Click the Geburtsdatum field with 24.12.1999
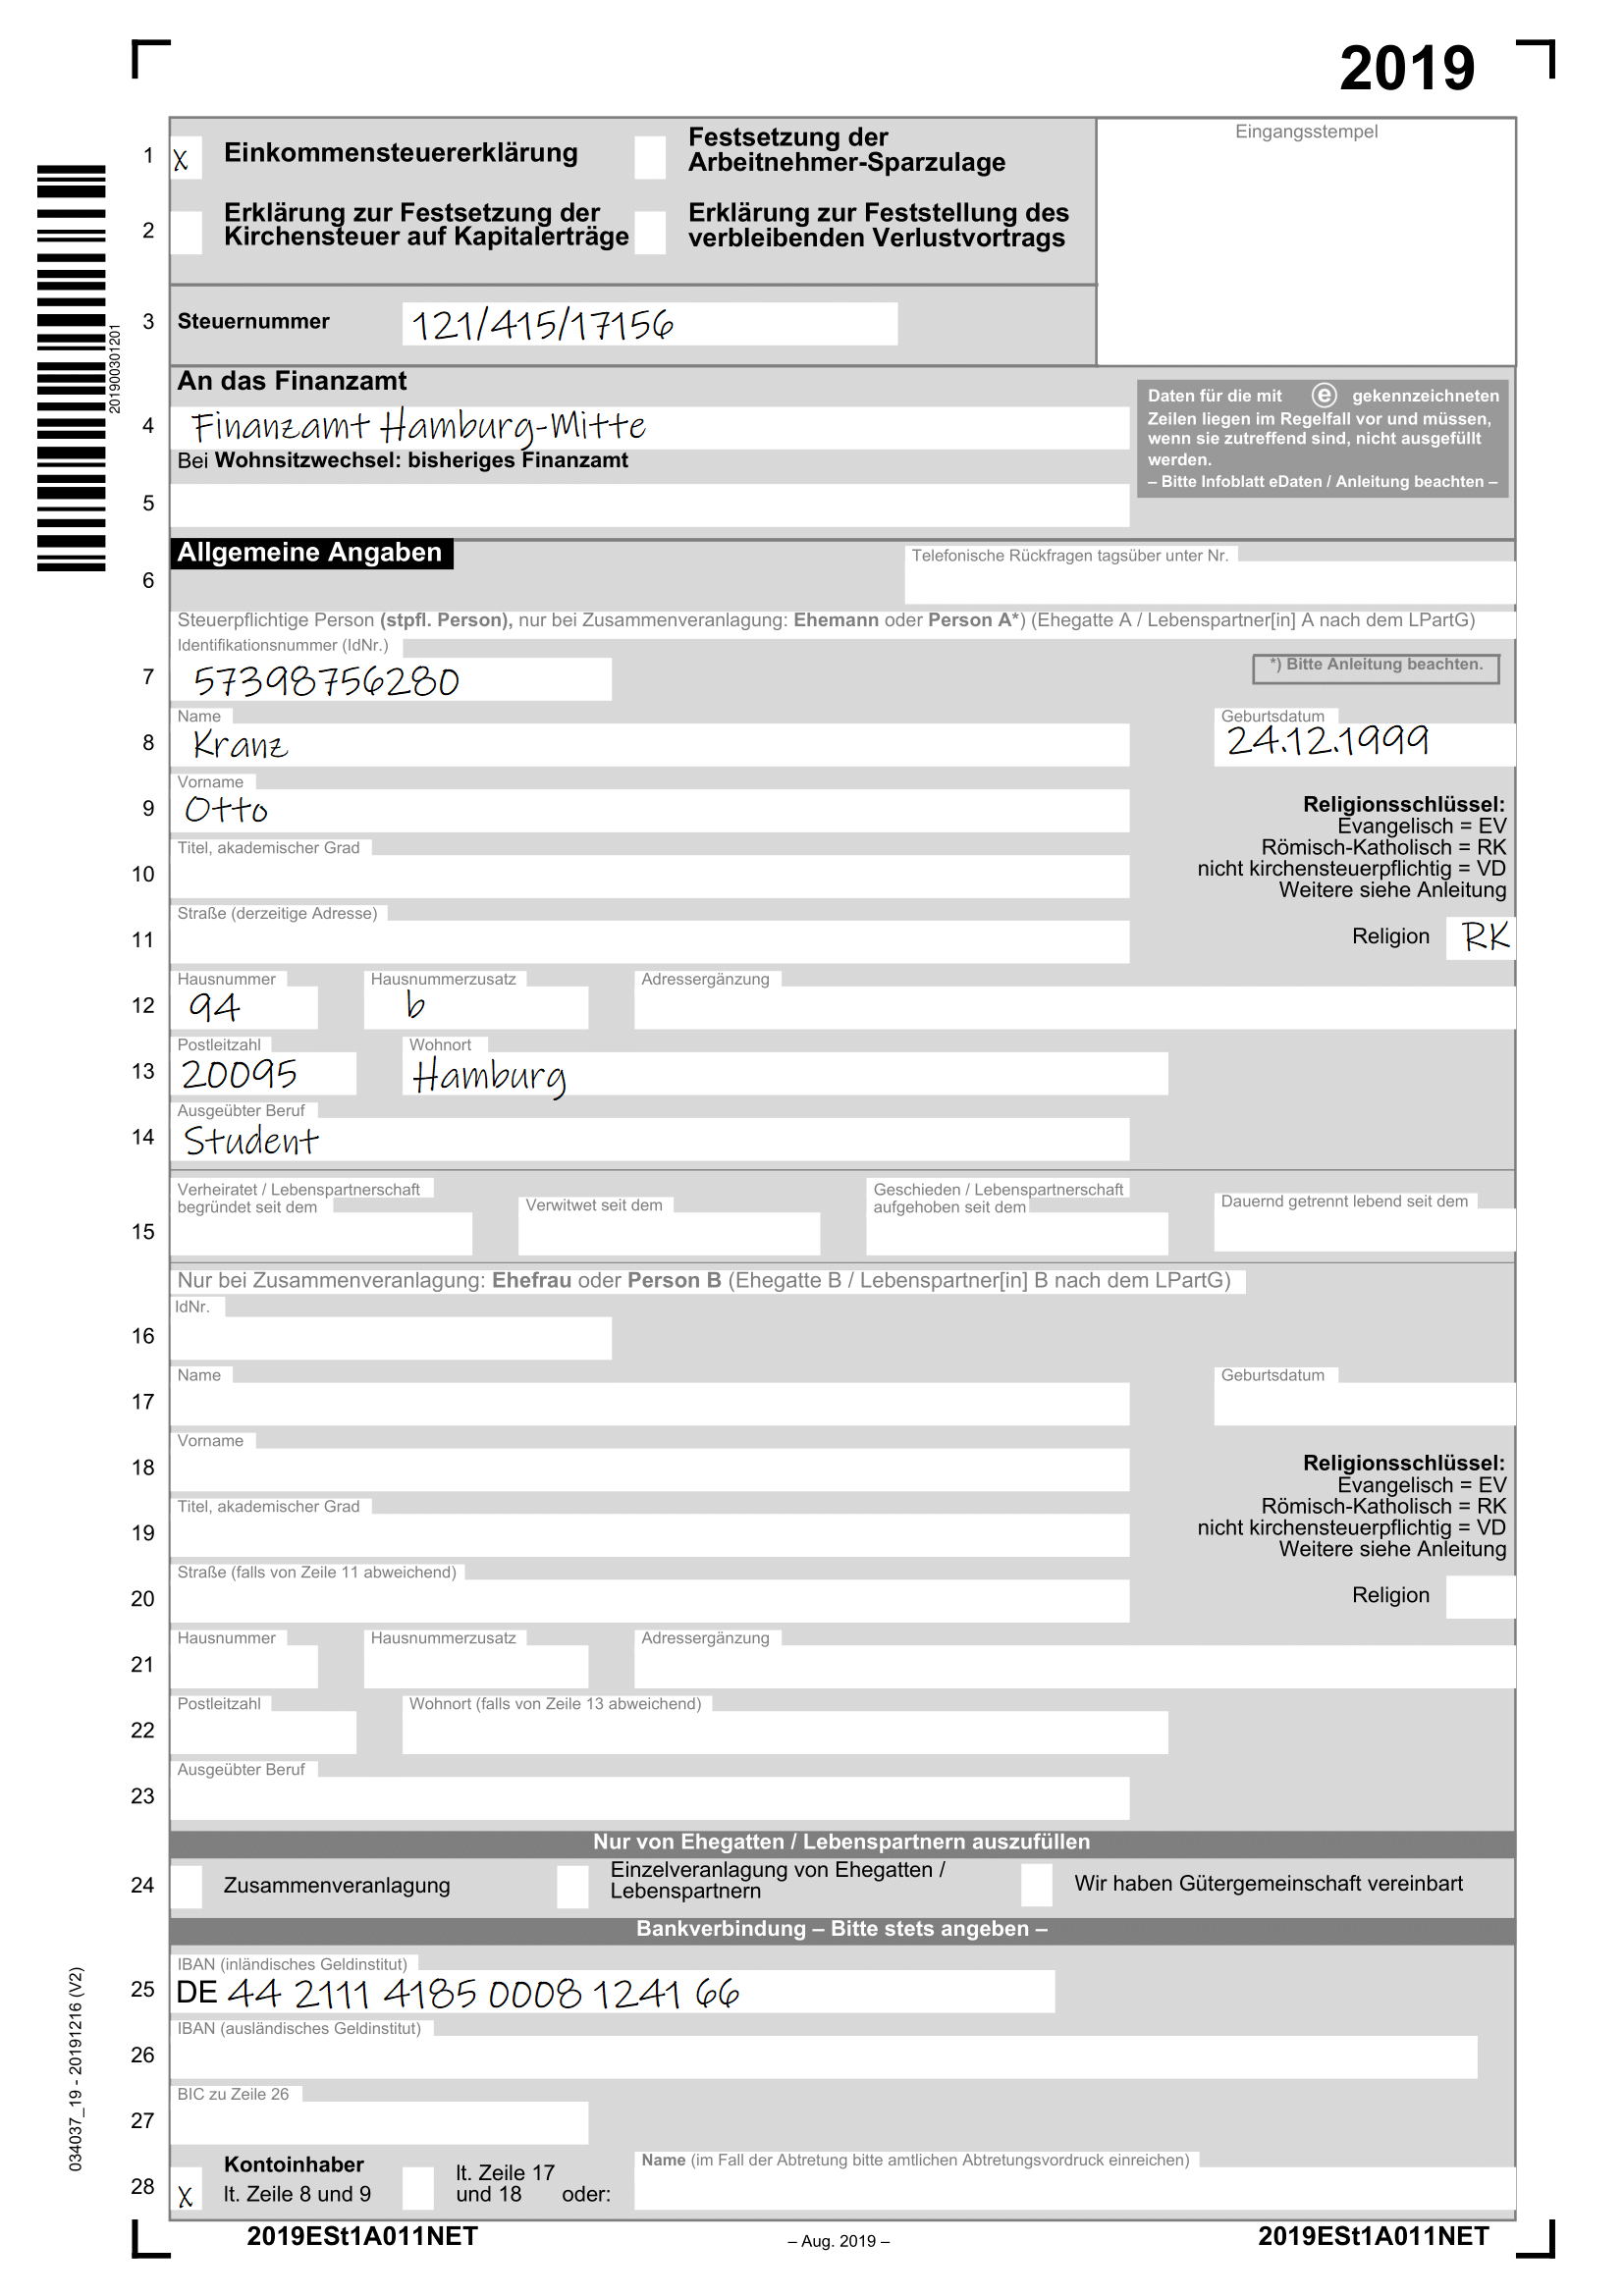This screenshot has width=1624, height=2296. coord(1365,746)
